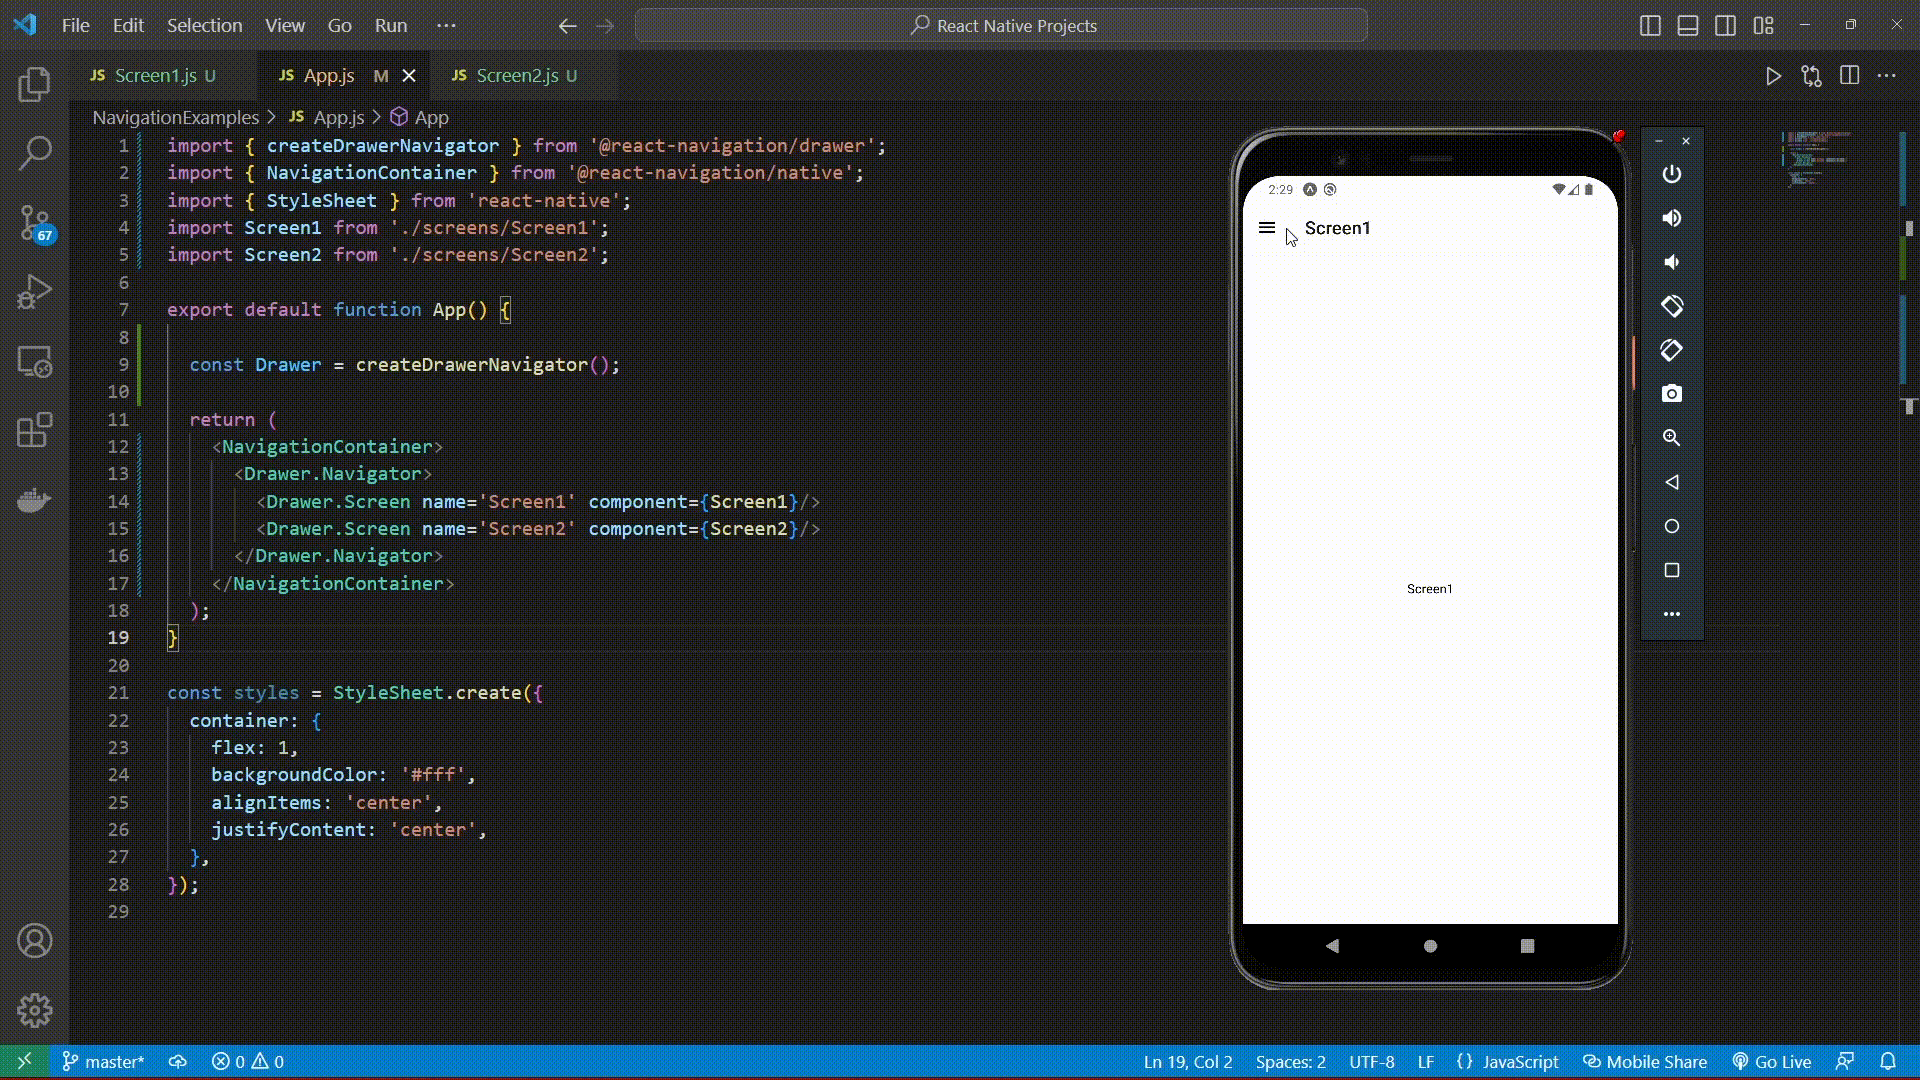This screenshot has width=1920, height=1080.
Task: Rotate the emulator left using the rotate icon
Action: pyautogui.click(x=1672, y=306)
